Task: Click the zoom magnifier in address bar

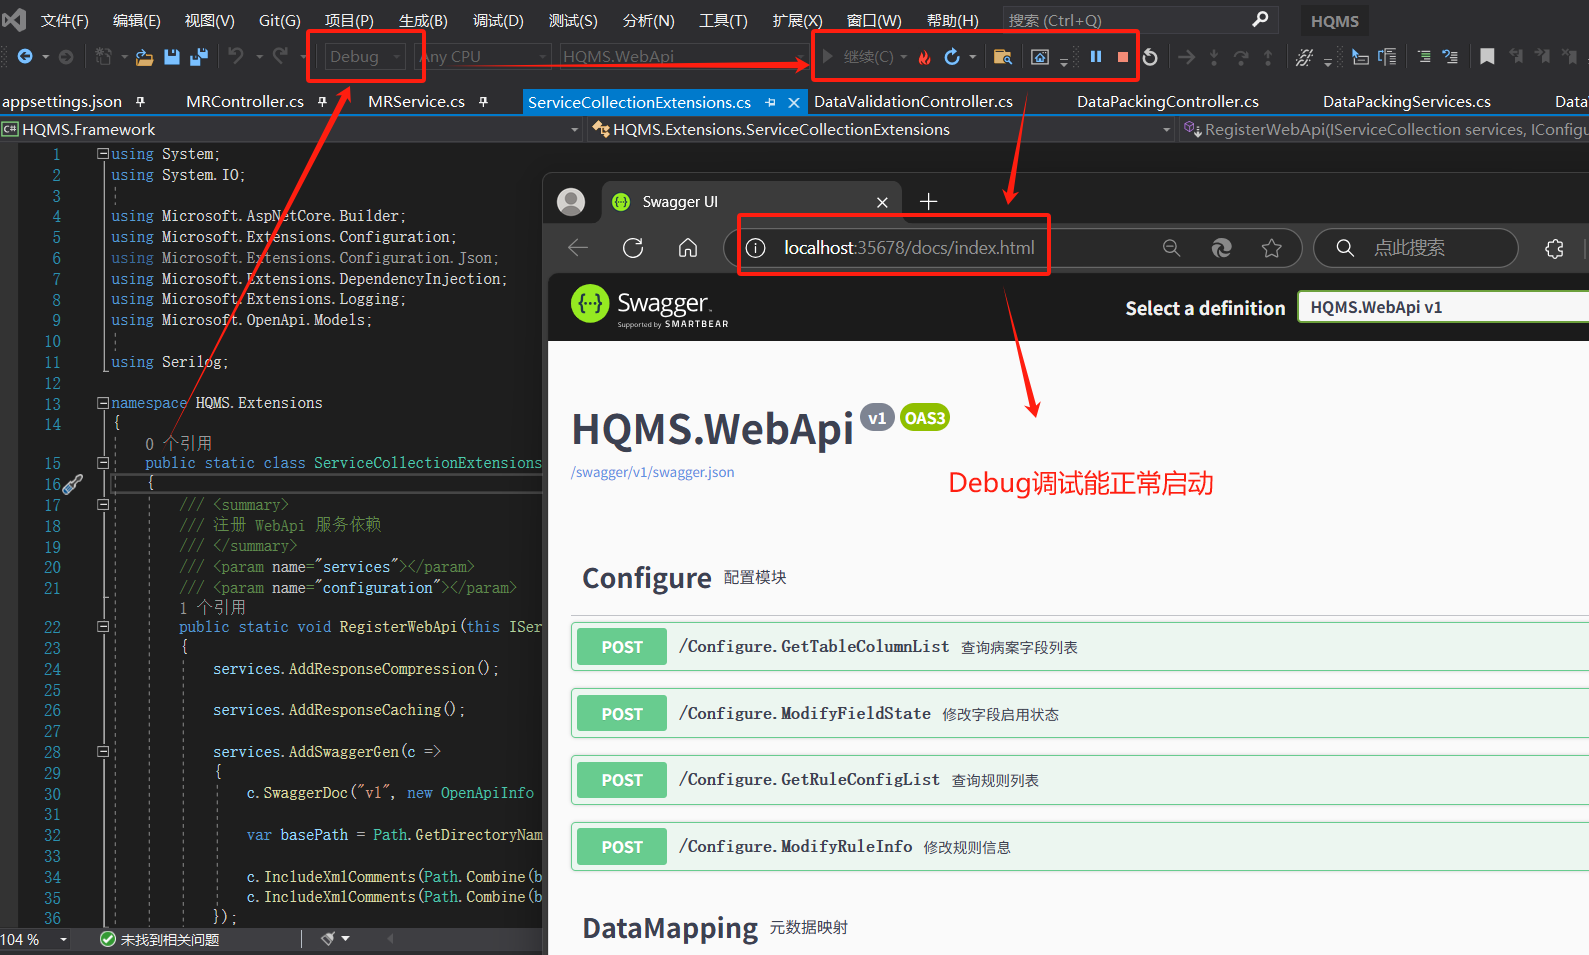Action: tap(1171, 248)
